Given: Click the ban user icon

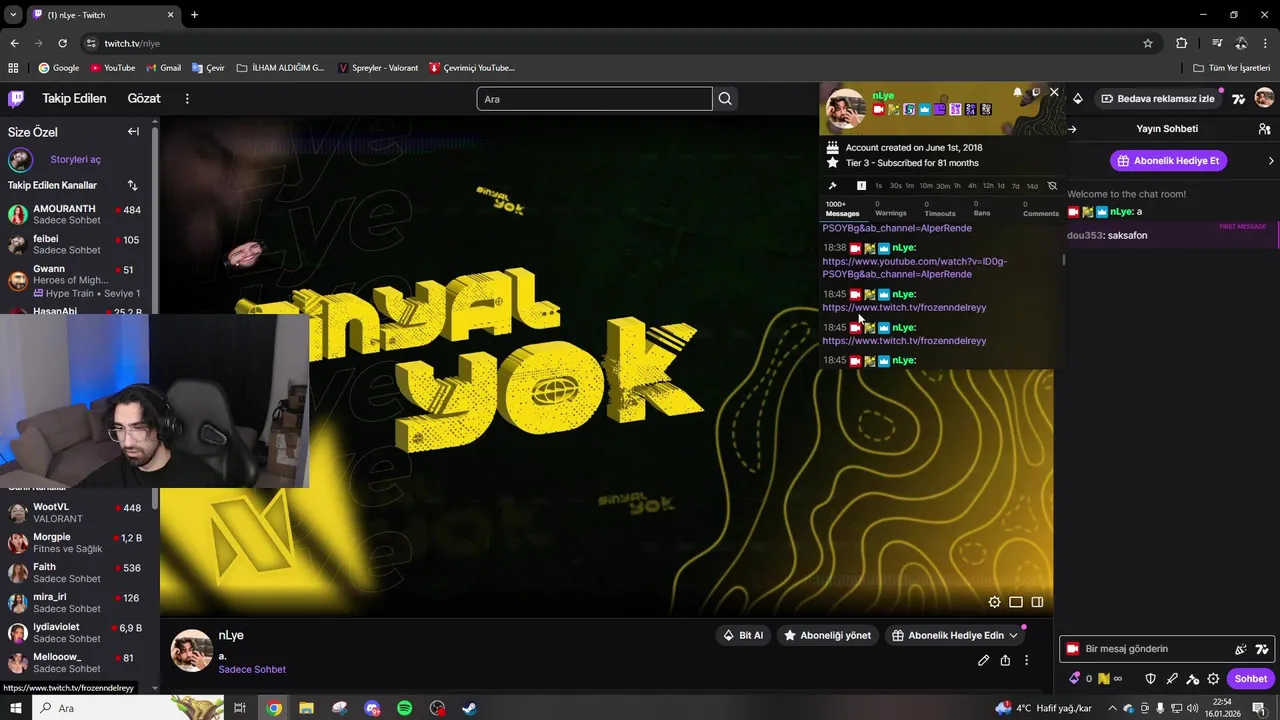Looking at the screenshot, I should pos(1052,186).
